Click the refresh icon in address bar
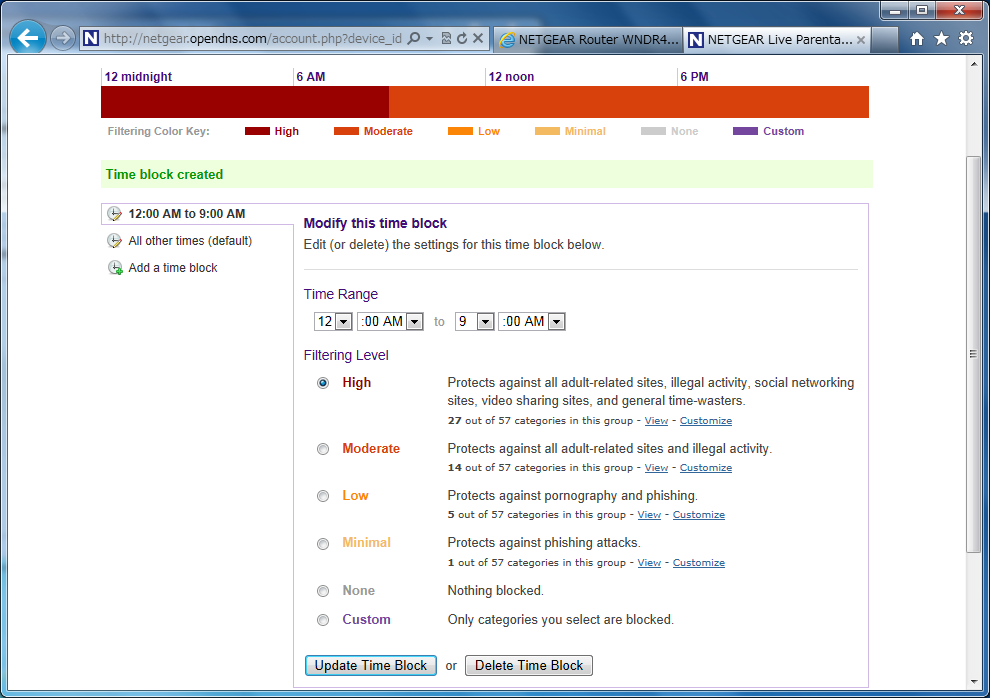Screen dimensions: 990x698 pos(461,39)
